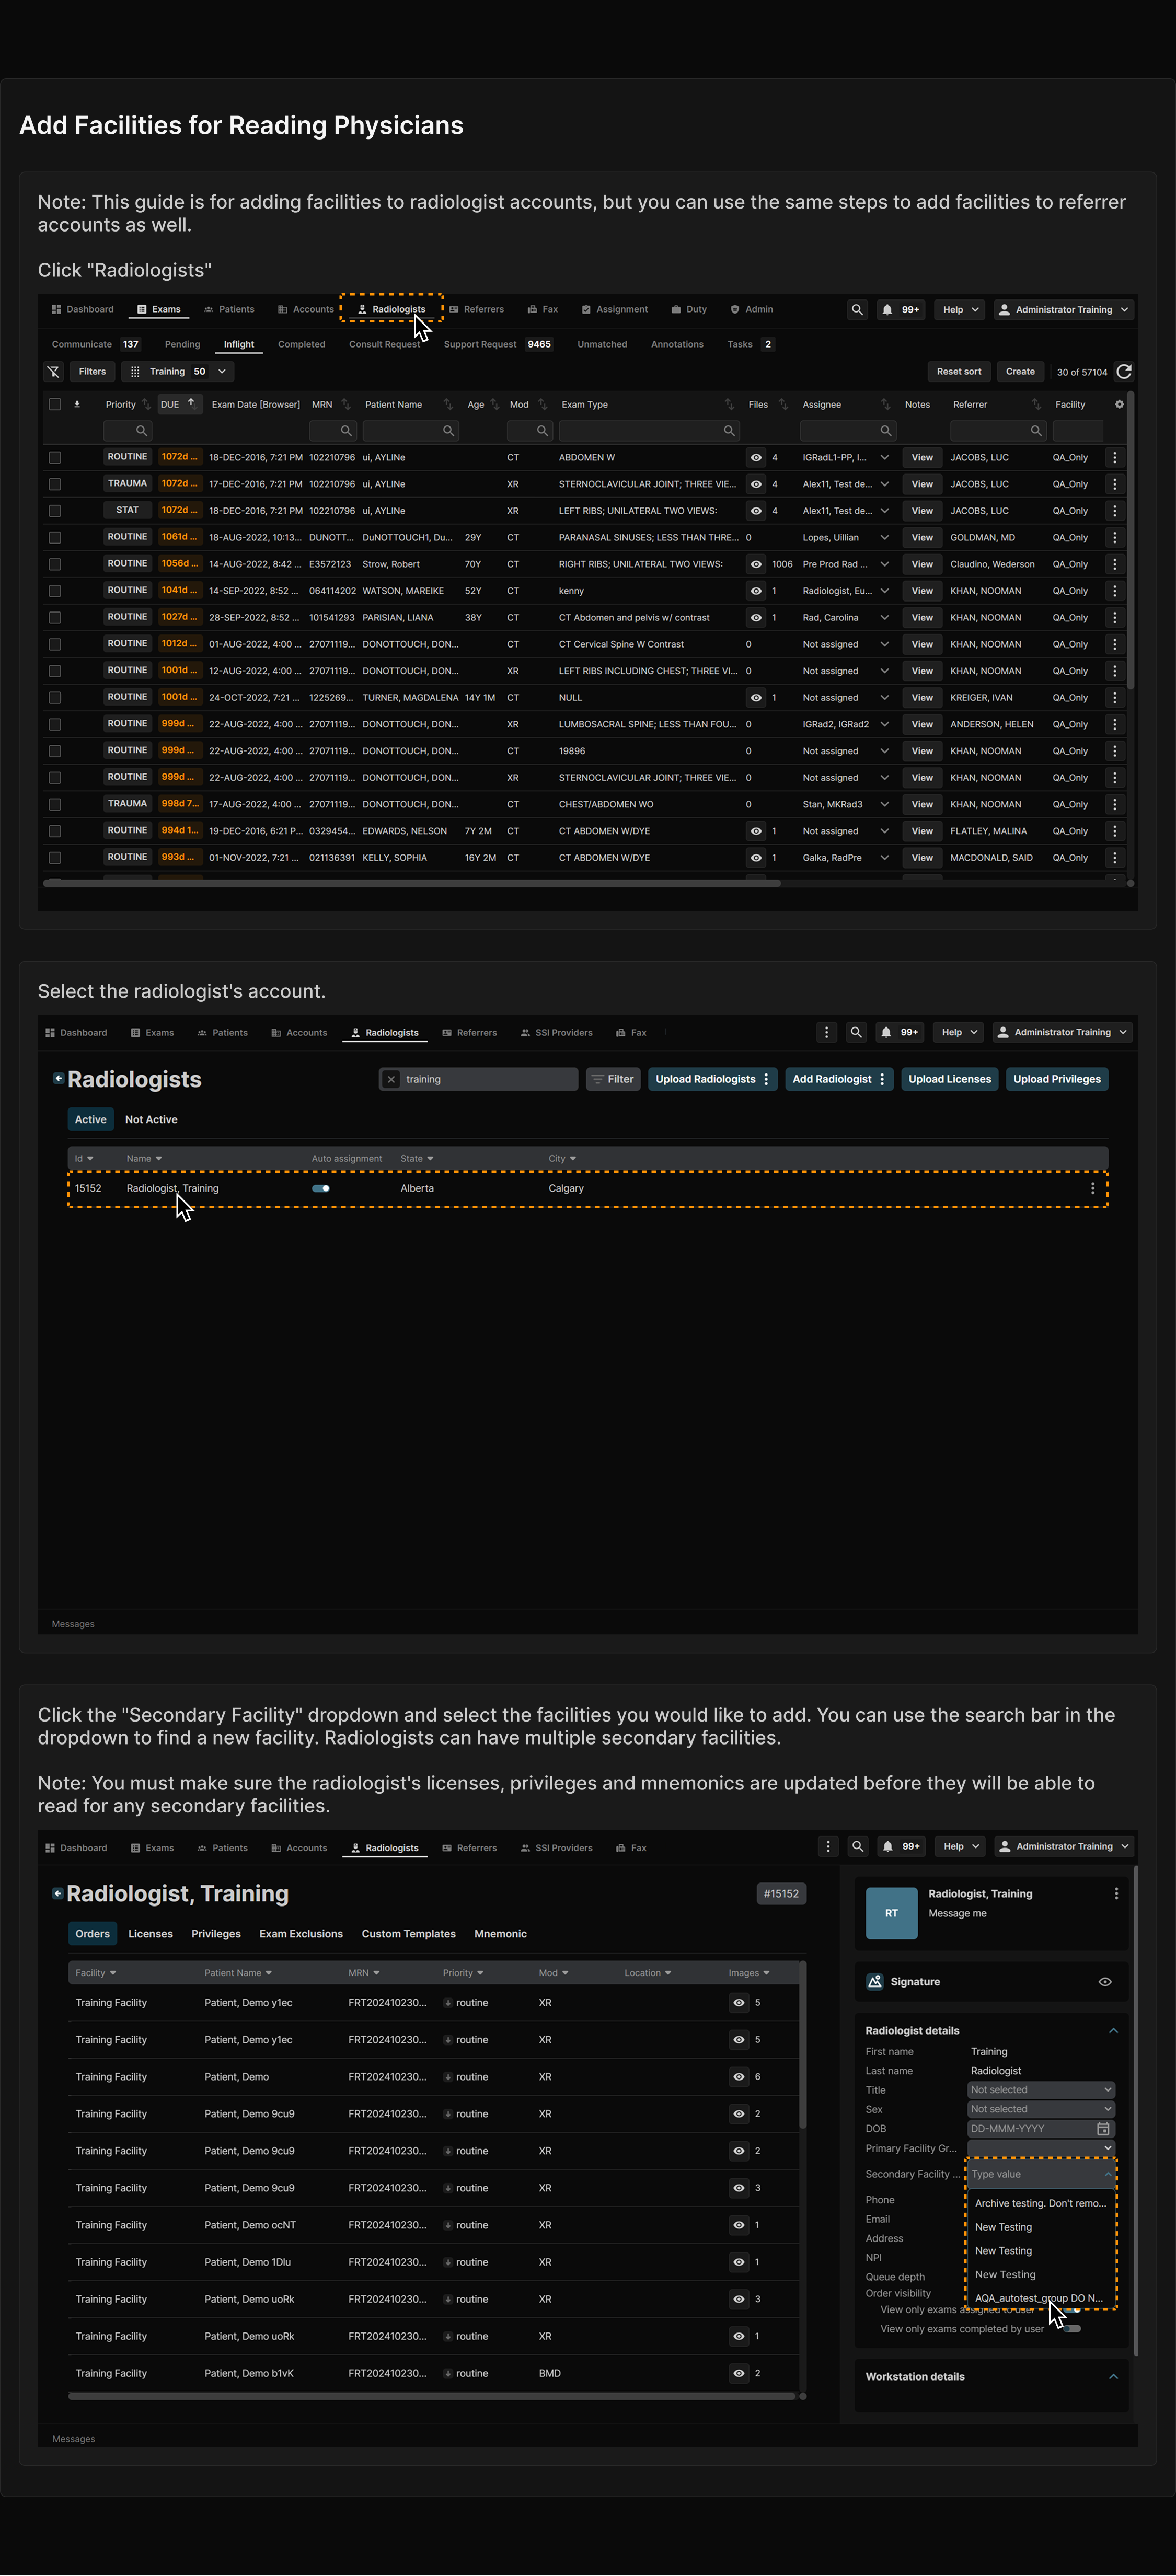The width and height of the screenshot is (1176, 2576).
Task: Switch to the Not Active radiologists tab
Action: 151,1119
